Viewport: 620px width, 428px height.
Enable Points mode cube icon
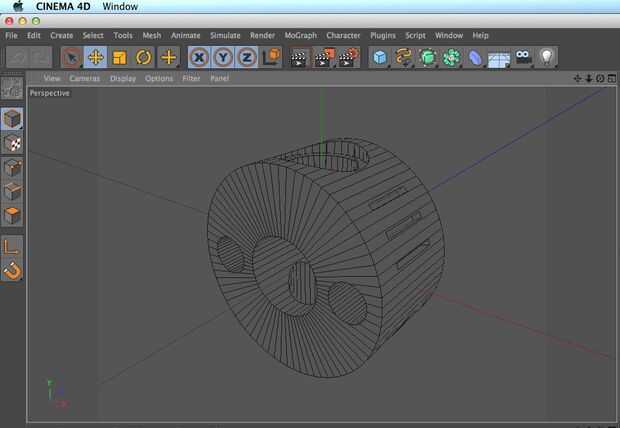point(12,168)
